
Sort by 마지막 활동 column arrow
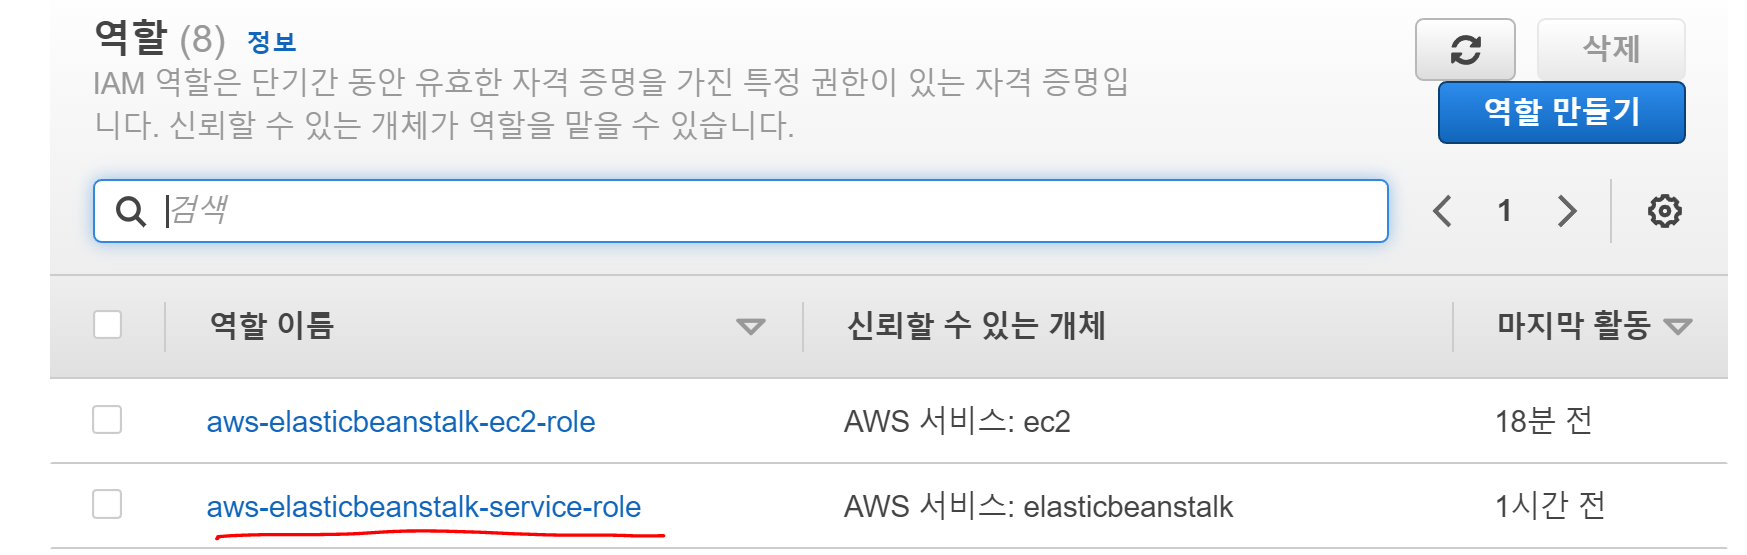tap(1677, 326)
